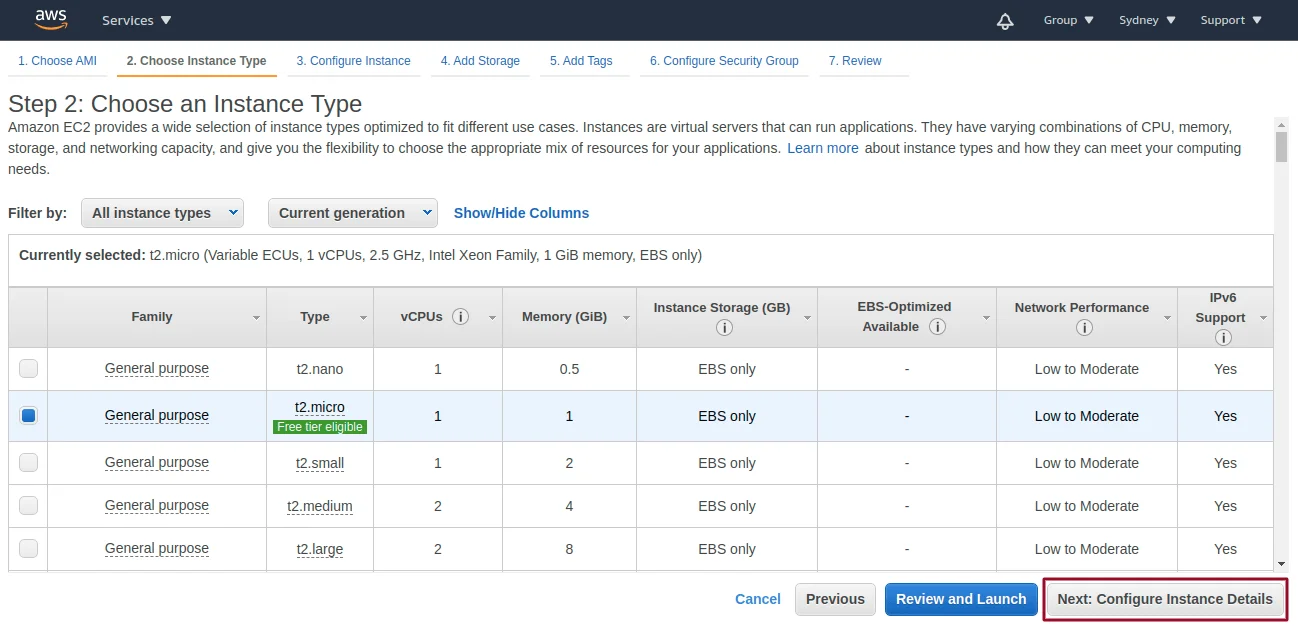
Task: Click the IPv6 Support info icon
Action: tap(1222, 338)
